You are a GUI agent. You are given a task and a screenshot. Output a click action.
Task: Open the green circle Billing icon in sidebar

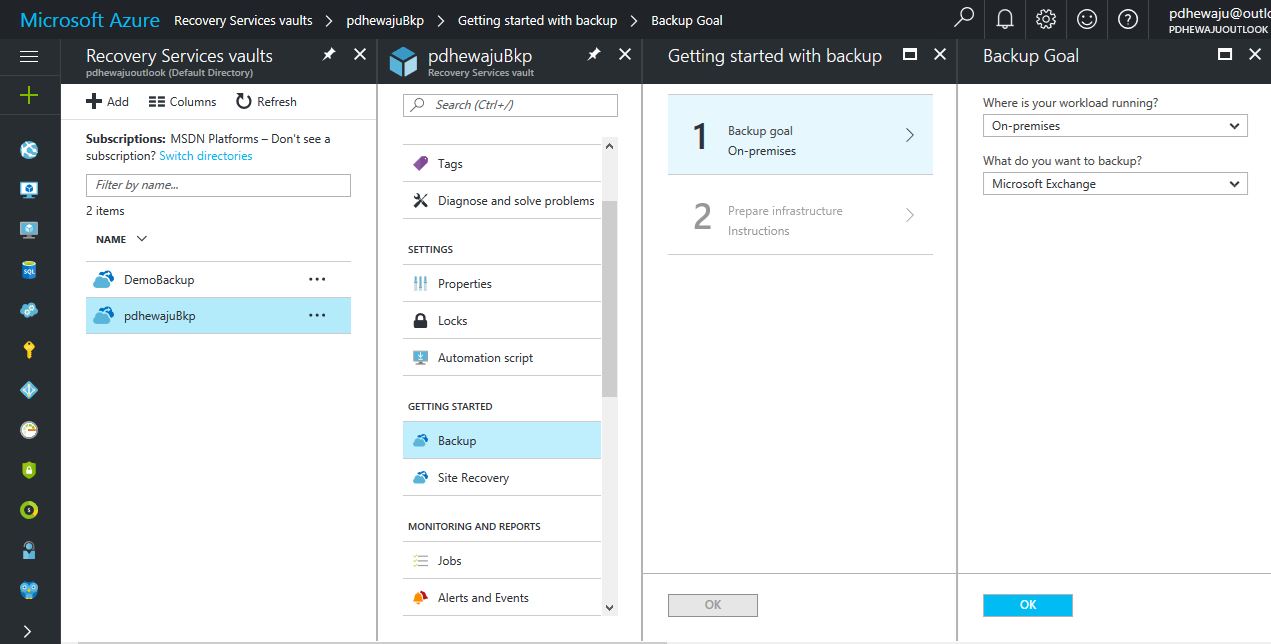(x=29, y=510)
